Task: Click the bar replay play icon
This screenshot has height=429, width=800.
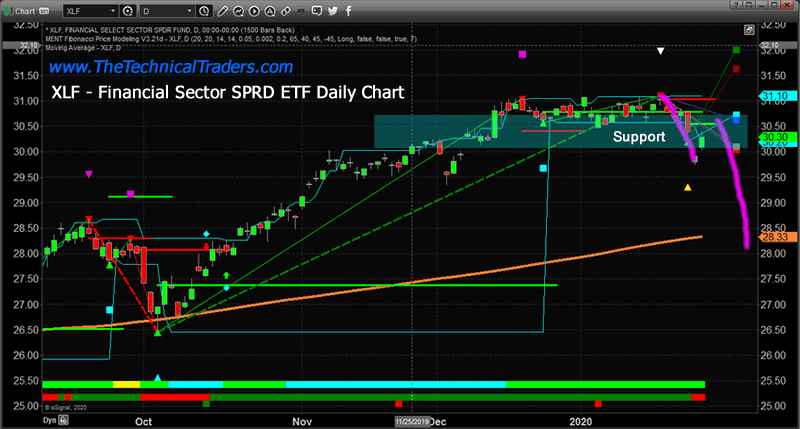Action: [254, 11]
